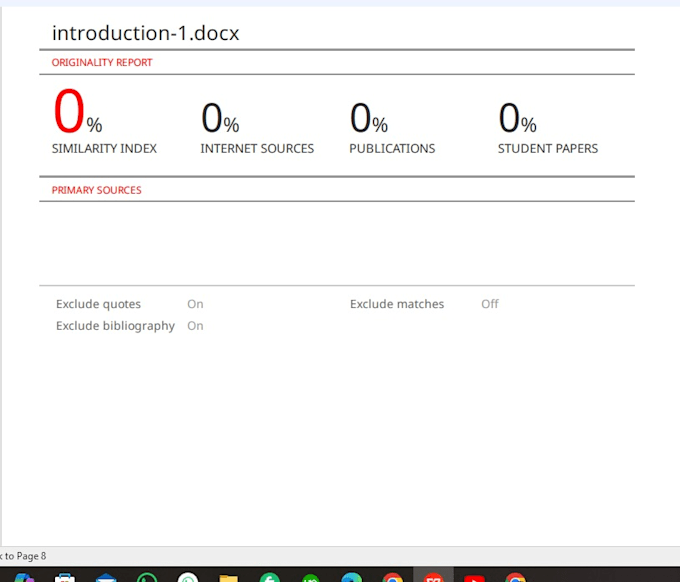Open File Explorer folder icon in taskbar
Image resolution: width=680 pixels, height=582 pixels.
228,578
